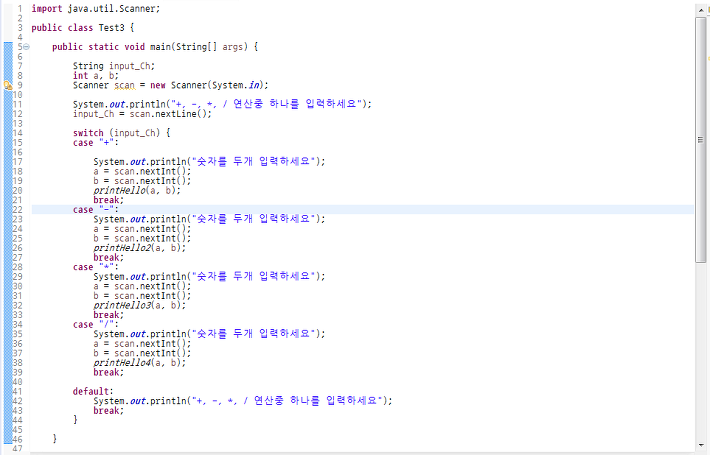Click the printHello(a, b) call
The image size is (710, 455).
137,190
